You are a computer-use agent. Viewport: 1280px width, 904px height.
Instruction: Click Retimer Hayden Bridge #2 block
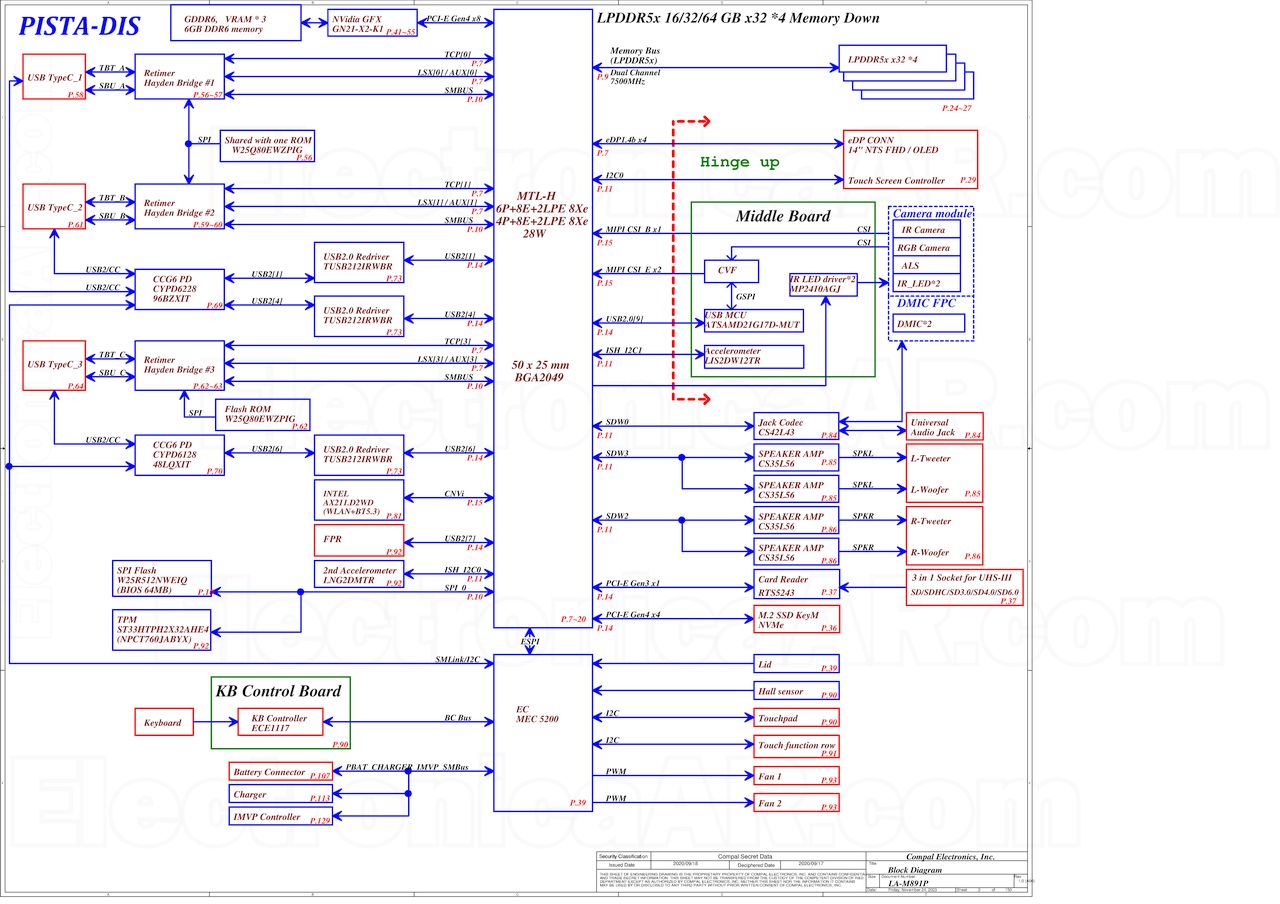[x=180, y=206]
